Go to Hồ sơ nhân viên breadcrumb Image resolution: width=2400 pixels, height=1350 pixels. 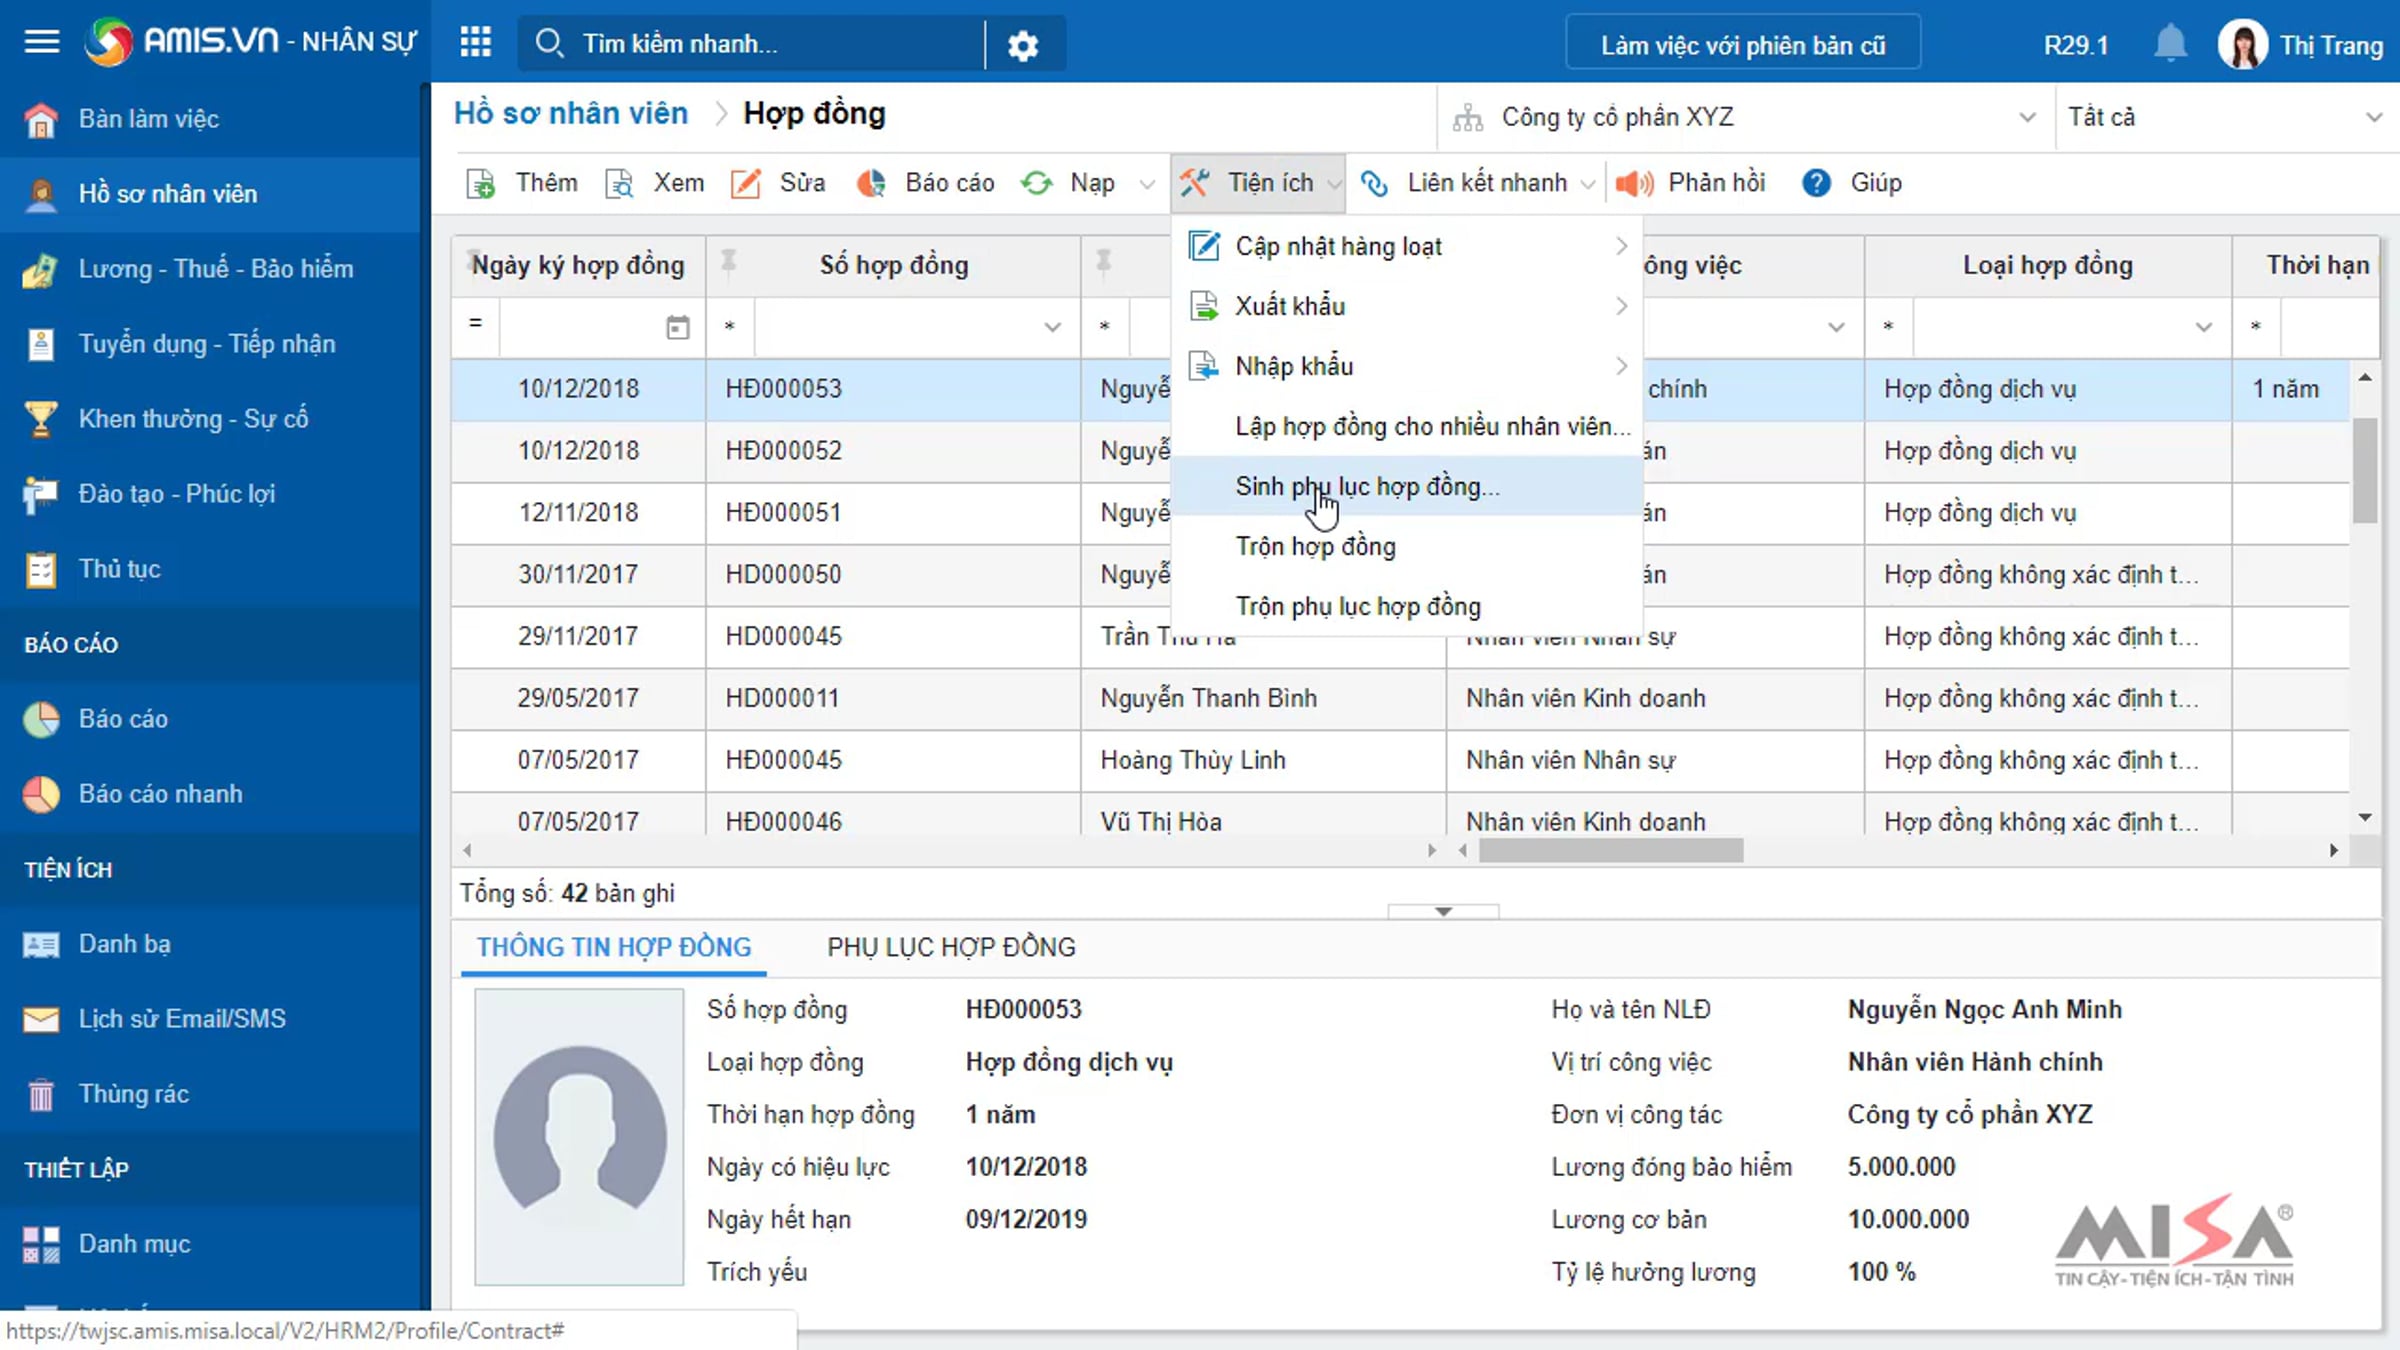tap(571, 113)
